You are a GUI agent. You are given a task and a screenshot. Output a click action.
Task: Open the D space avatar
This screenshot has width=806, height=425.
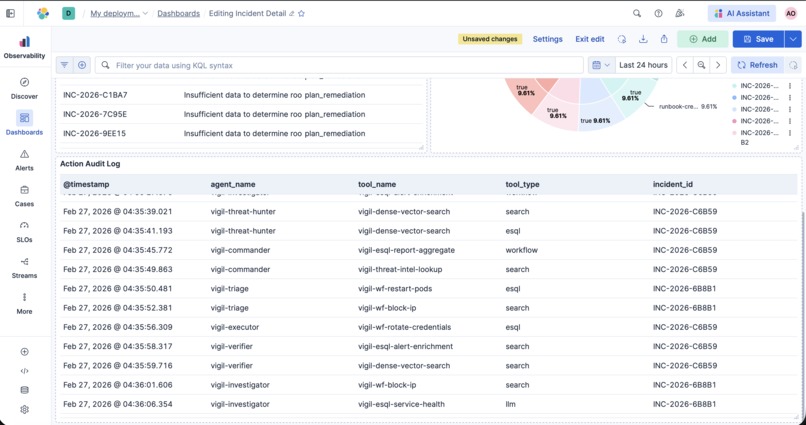coord(68,13)
